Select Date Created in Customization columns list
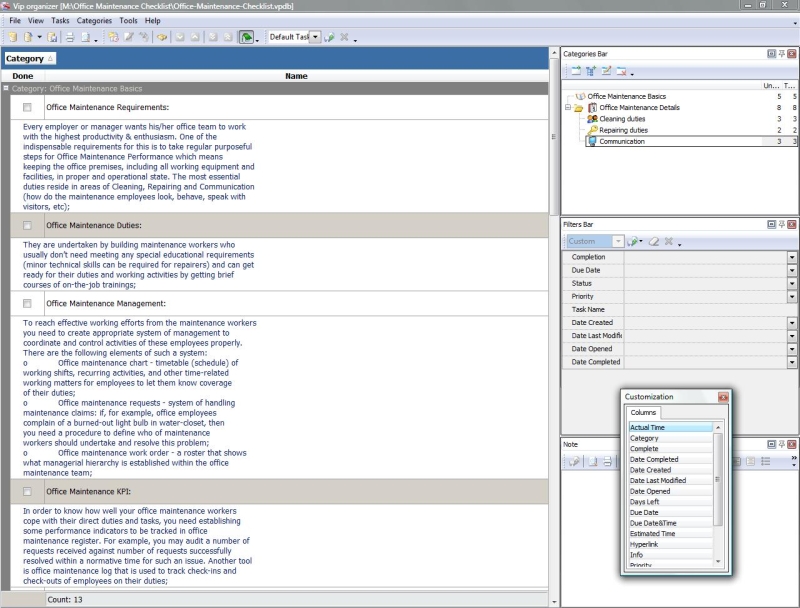 coord(651,470)
